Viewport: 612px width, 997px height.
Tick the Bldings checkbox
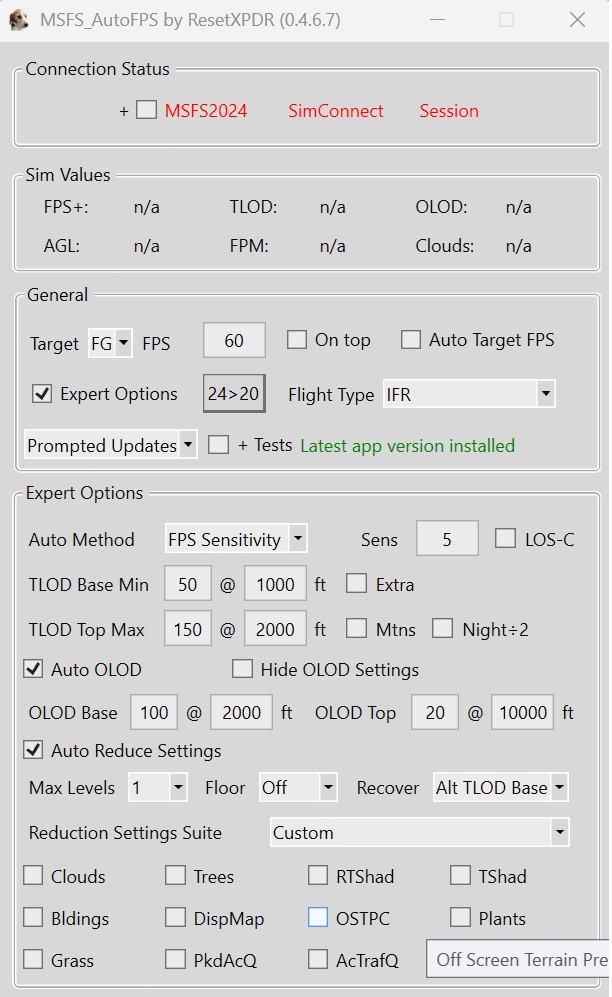(x=33, y=918)
